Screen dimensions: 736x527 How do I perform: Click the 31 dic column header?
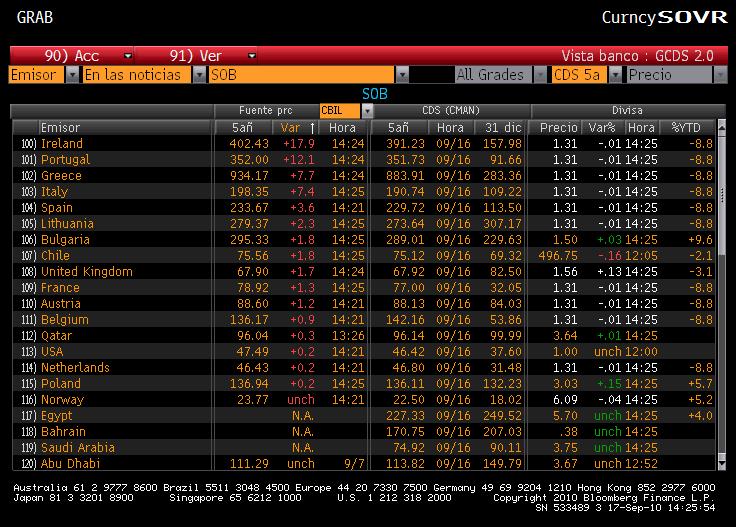pyautogui.click(x=501, y=128)
